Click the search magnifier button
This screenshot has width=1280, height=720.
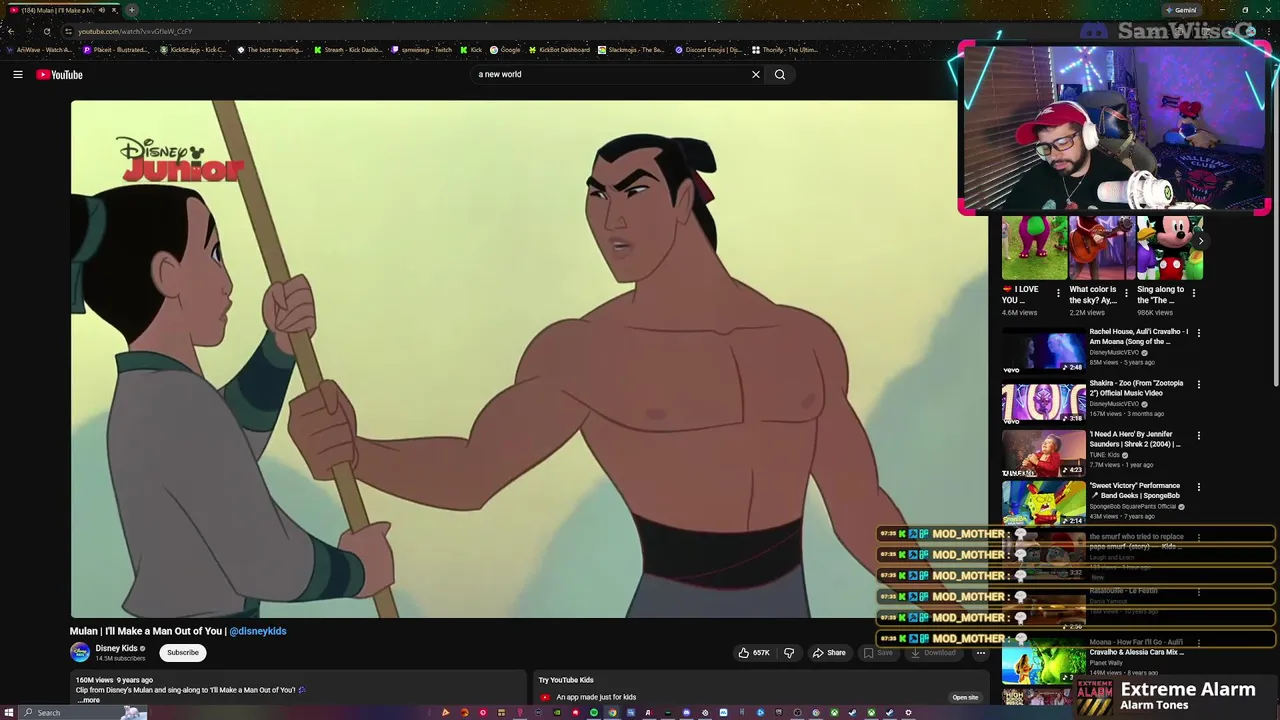tap(780, 74)
